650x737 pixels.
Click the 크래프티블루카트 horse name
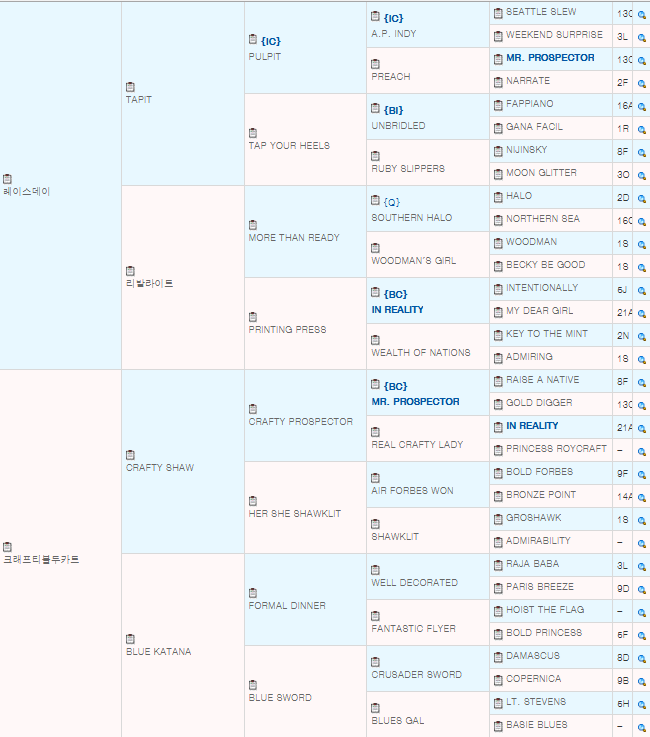[x=41, y=560]
